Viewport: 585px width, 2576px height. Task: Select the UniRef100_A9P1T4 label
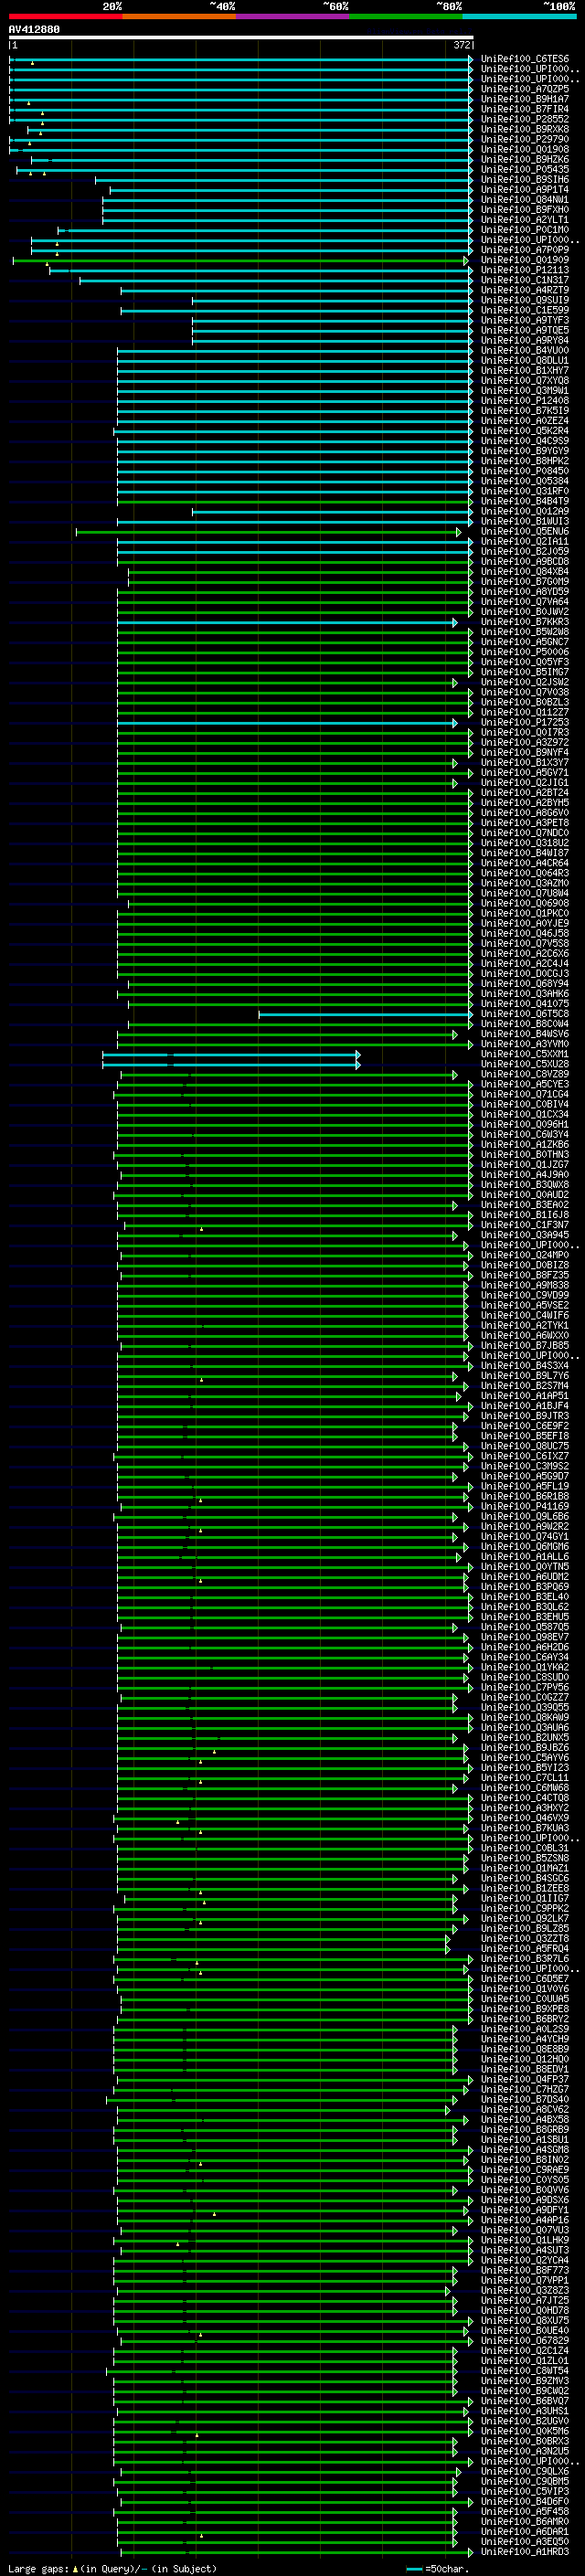[525, 190]
